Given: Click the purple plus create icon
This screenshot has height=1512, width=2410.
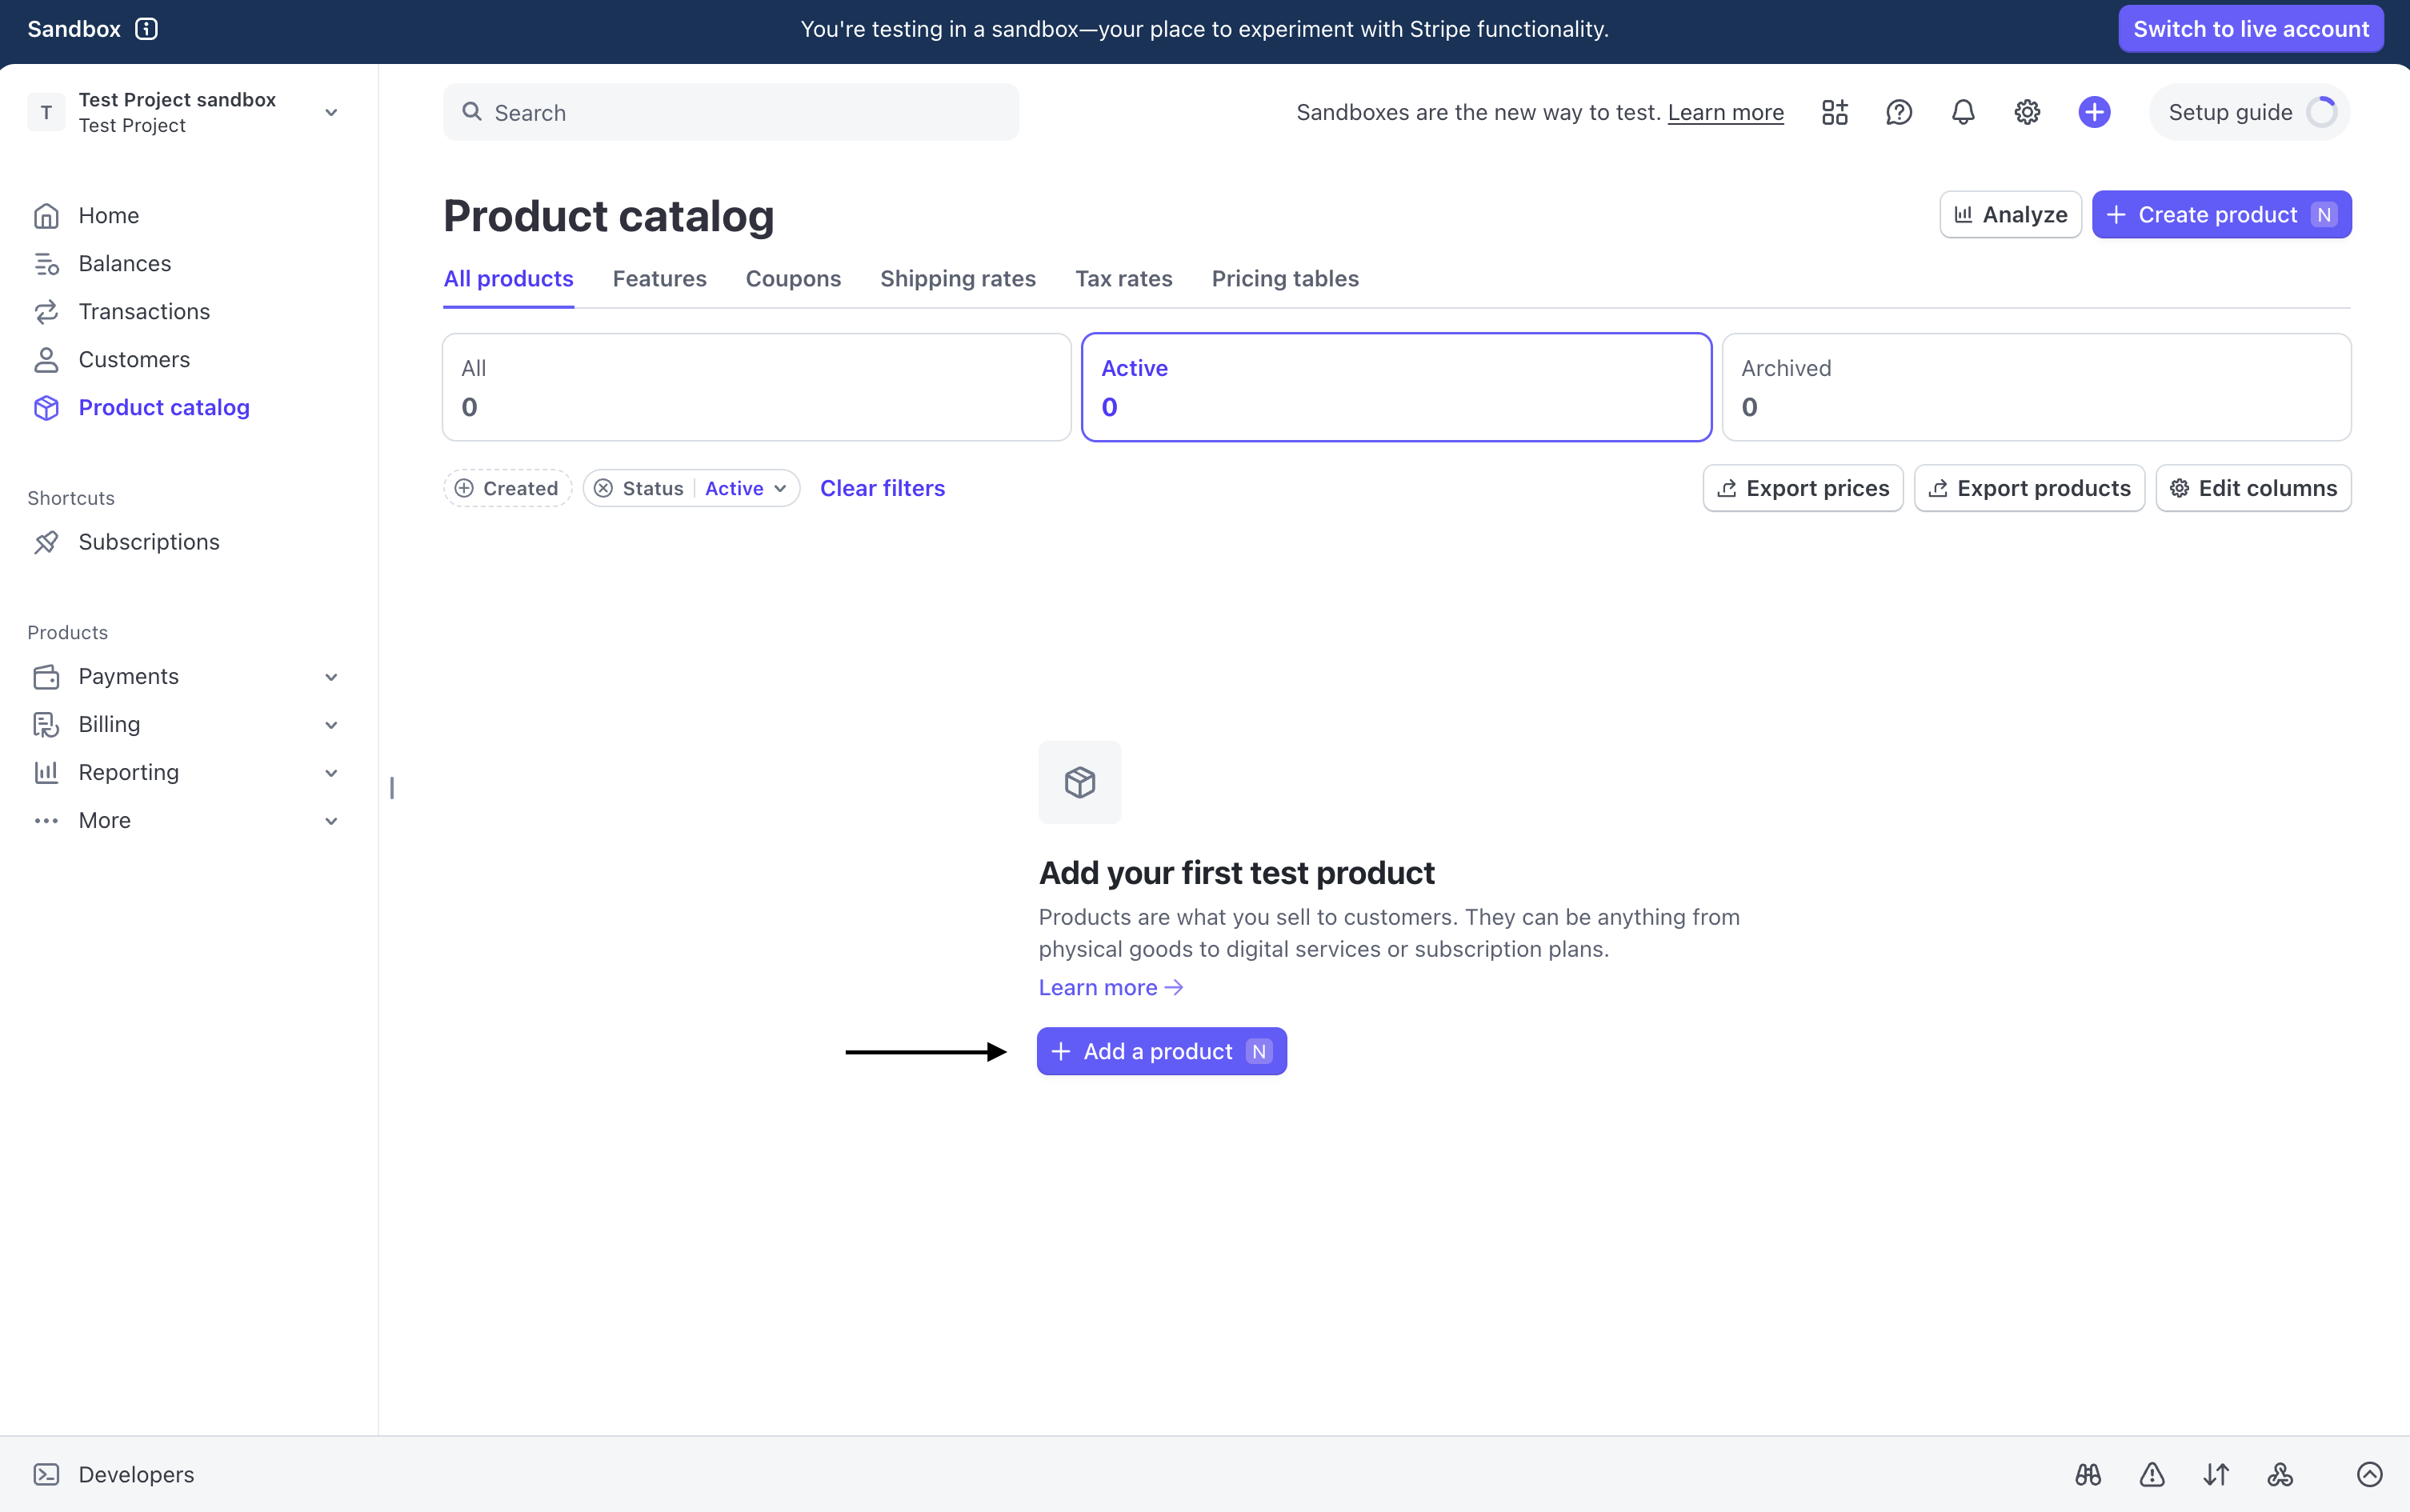Looking at the screenshot, I should point(2094,112).
